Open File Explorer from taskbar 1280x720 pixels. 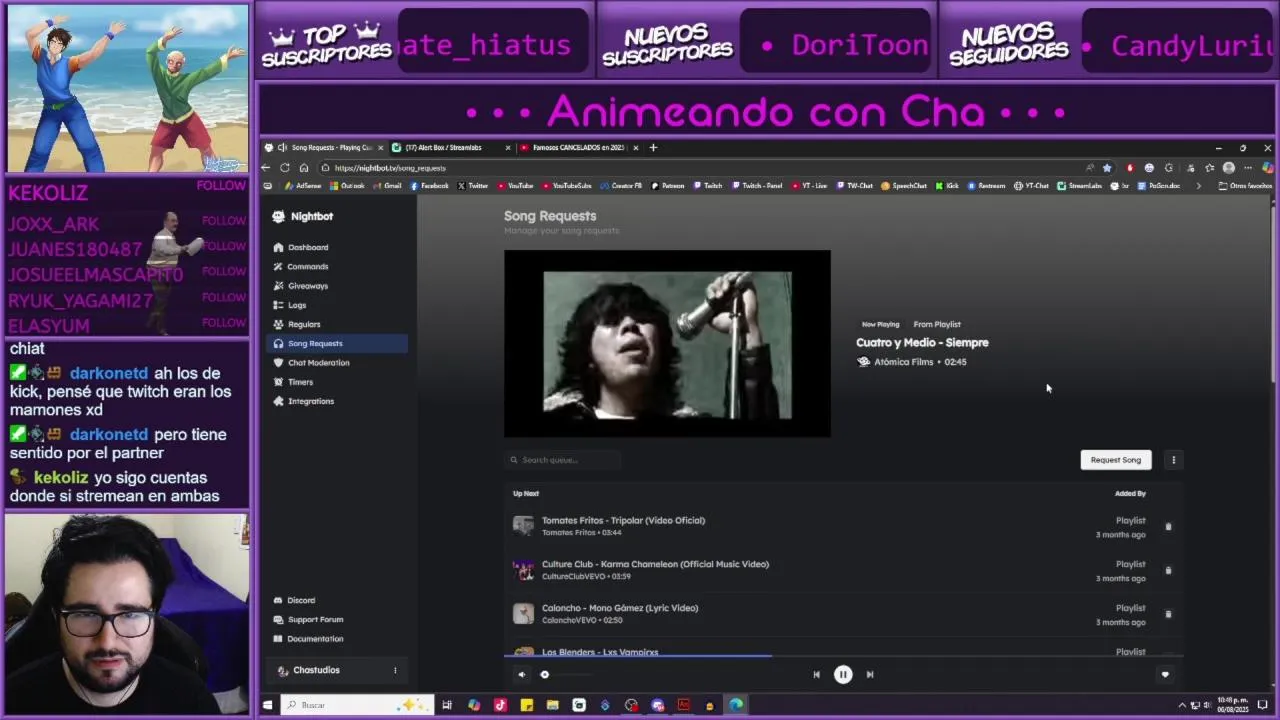pos(552,705)
